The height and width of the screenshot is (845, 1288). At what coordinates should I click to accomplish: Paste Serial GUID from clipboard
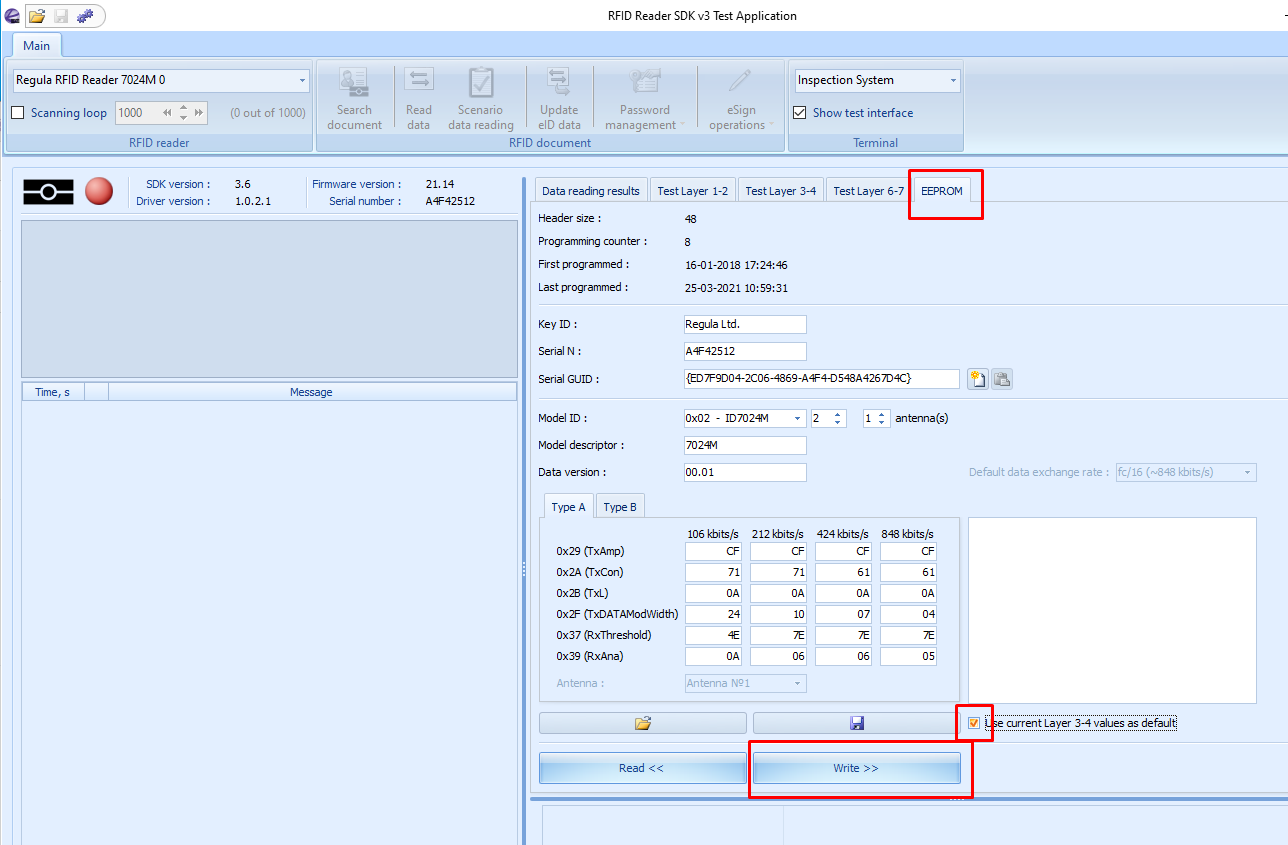1002,378
